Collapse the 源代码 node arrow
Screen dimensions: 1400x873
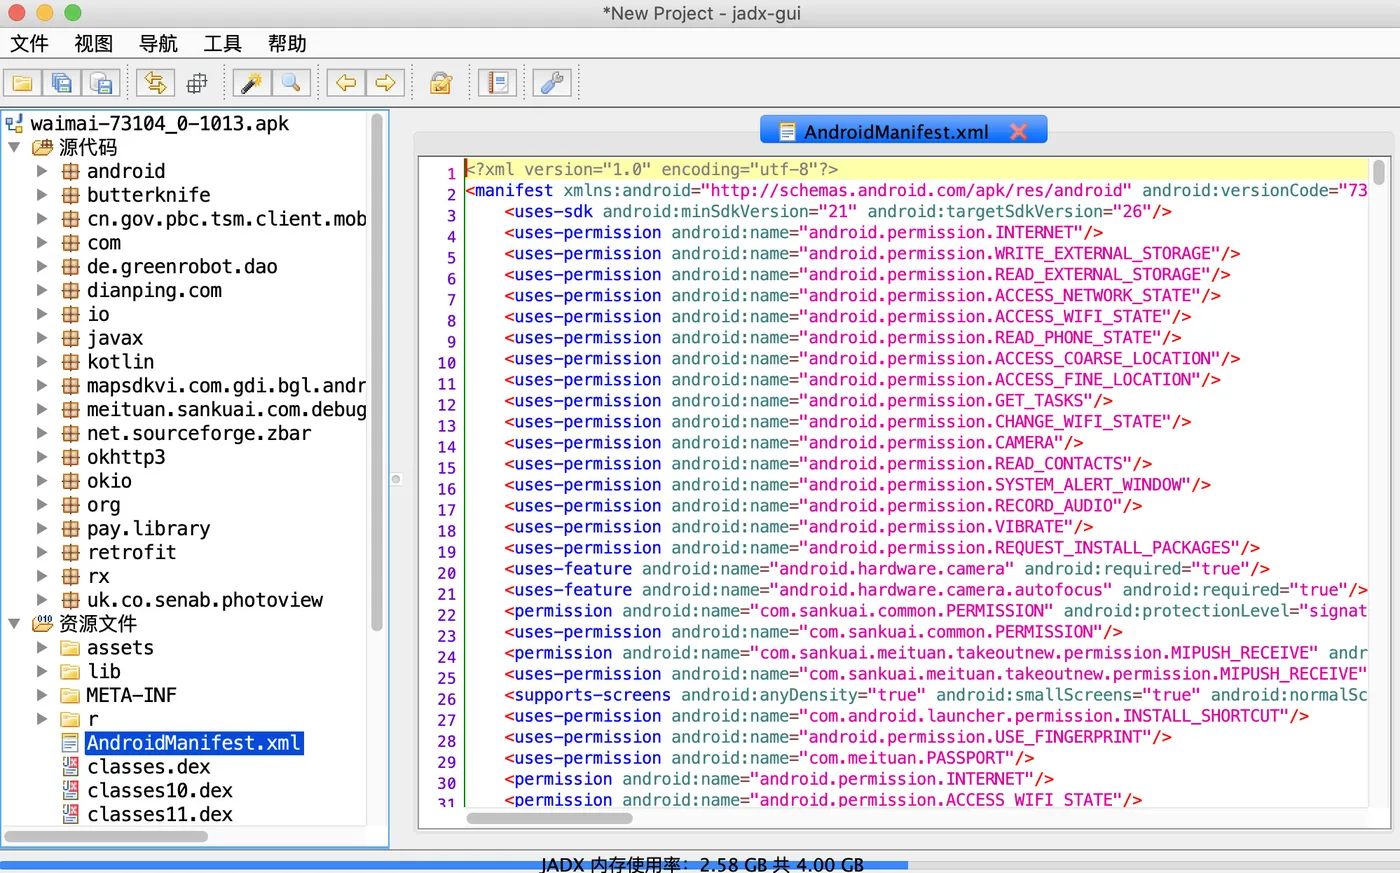[x=15, y=147]
